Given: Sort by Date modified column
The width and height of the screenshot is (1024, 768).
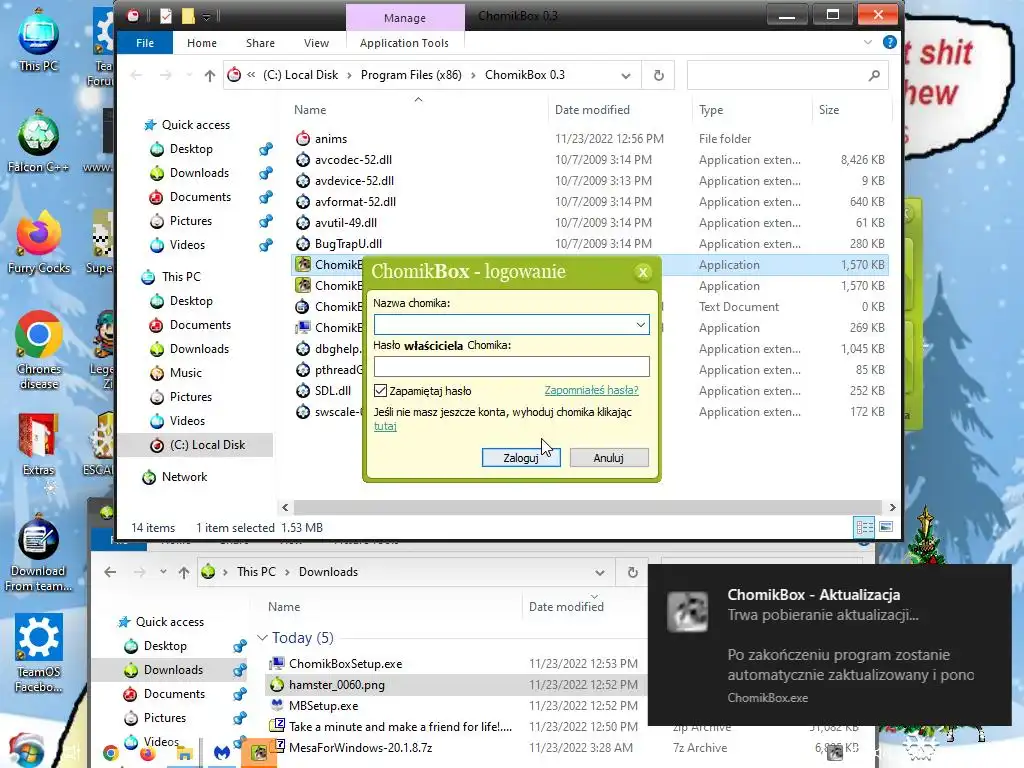Looking at the screenshot, I should coord(592,110).
